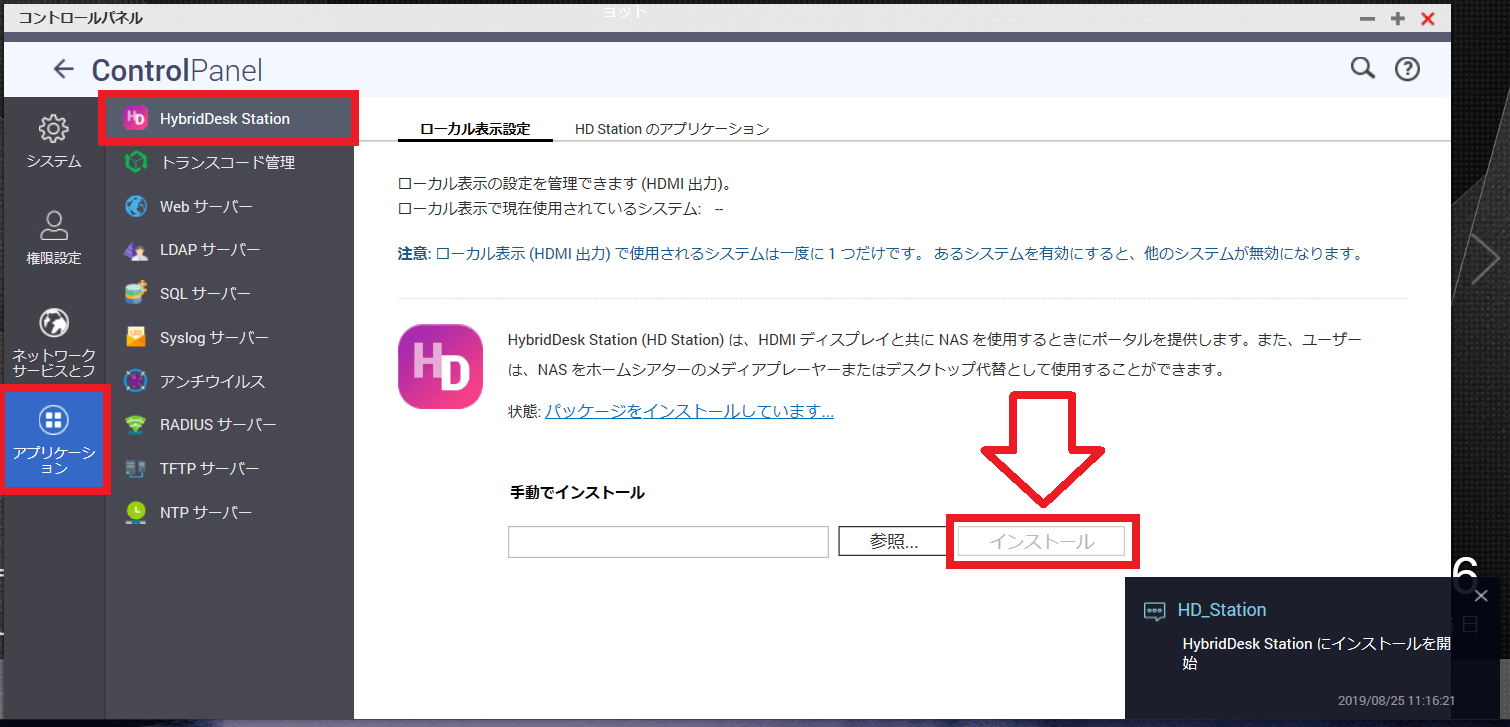Image resolution: width=1510 pixels, height=727 pixels.
Task: Click the manual install file path field
Action: point(668,542)
